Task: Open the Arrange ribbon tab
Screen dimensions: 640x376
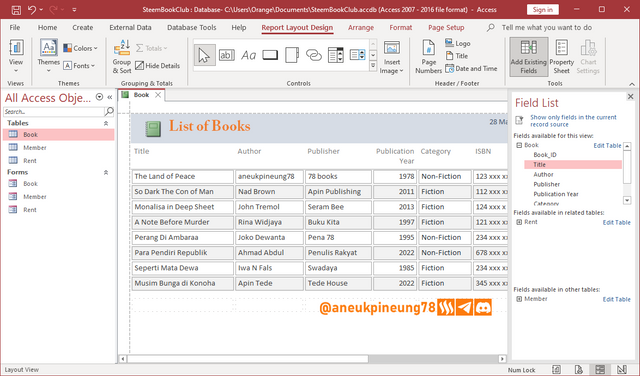Action: (360, 27)
